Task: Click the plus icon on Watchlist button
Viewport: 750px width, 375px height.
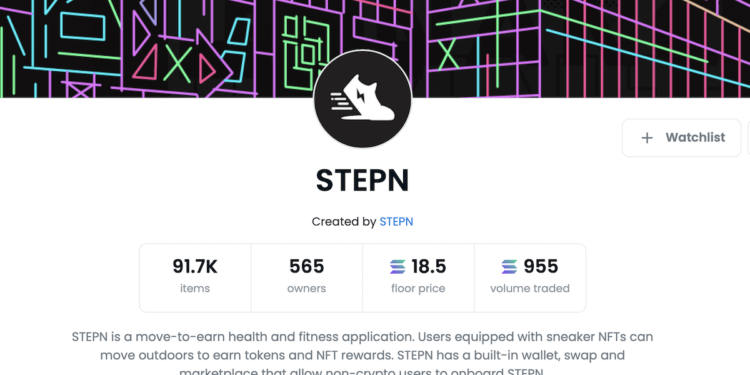Action: point(647,138)
